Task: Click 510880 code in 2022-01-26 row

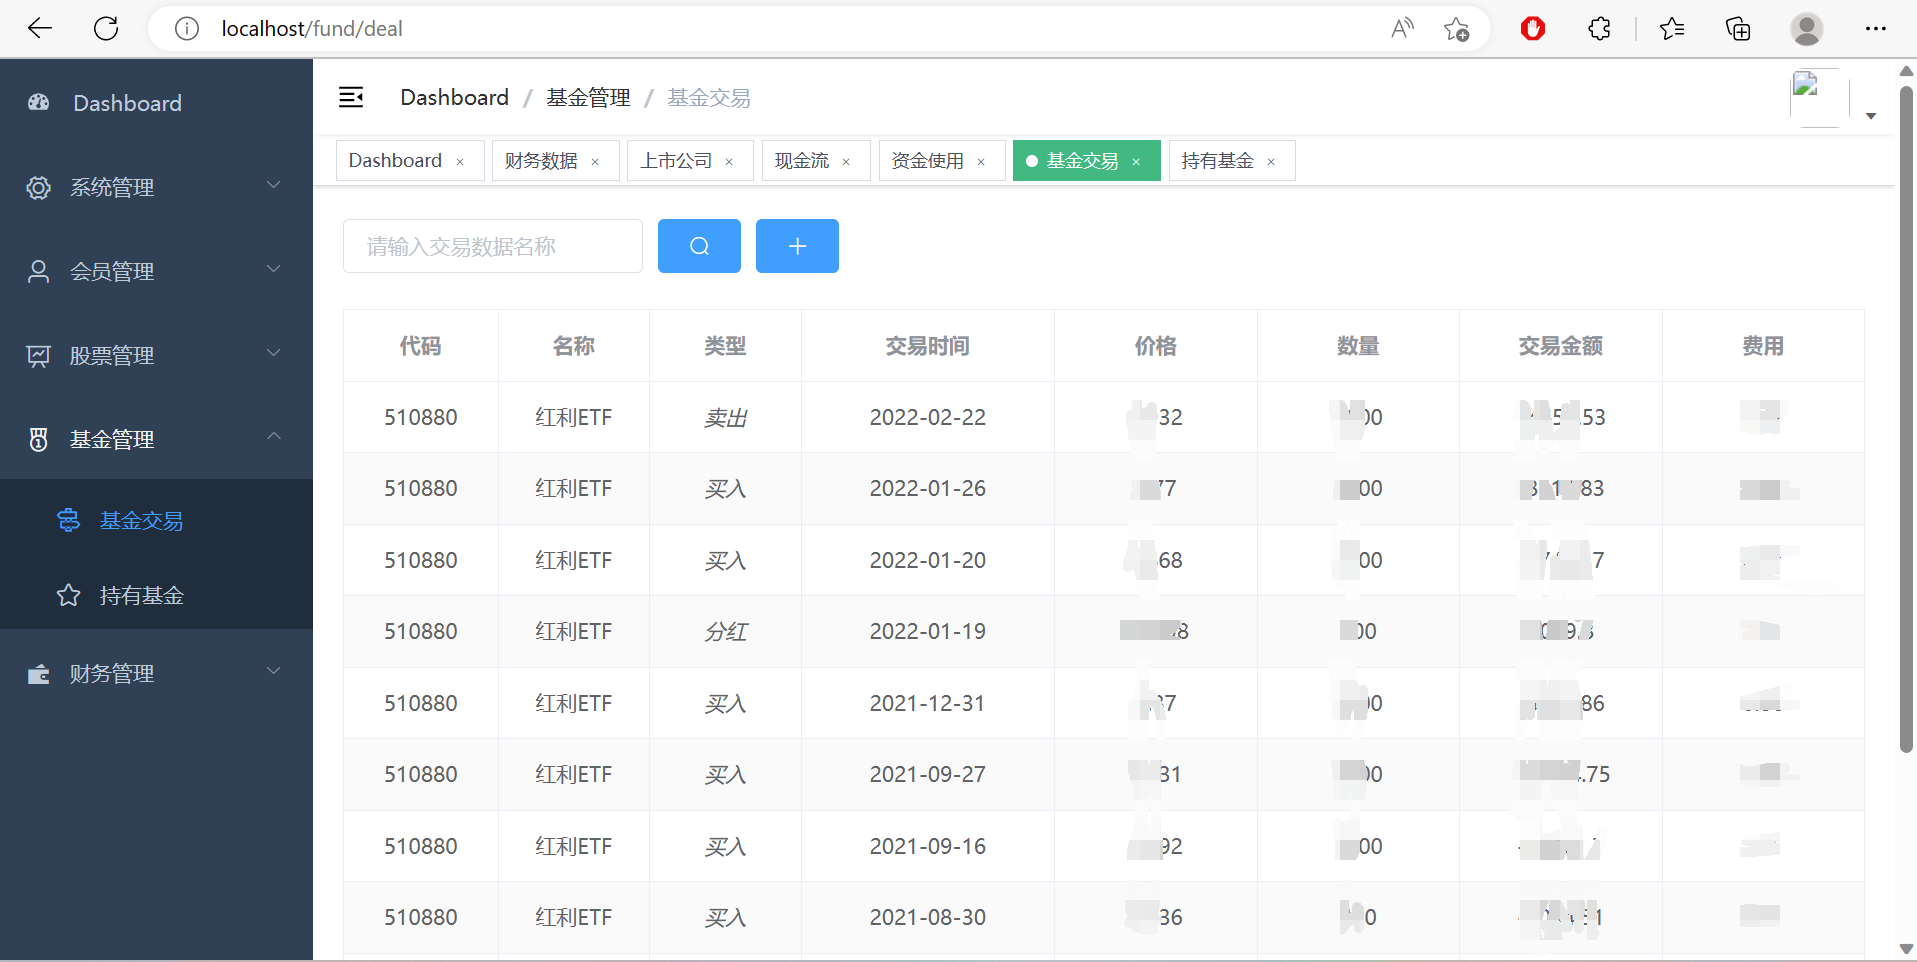Action: [420, 488]
